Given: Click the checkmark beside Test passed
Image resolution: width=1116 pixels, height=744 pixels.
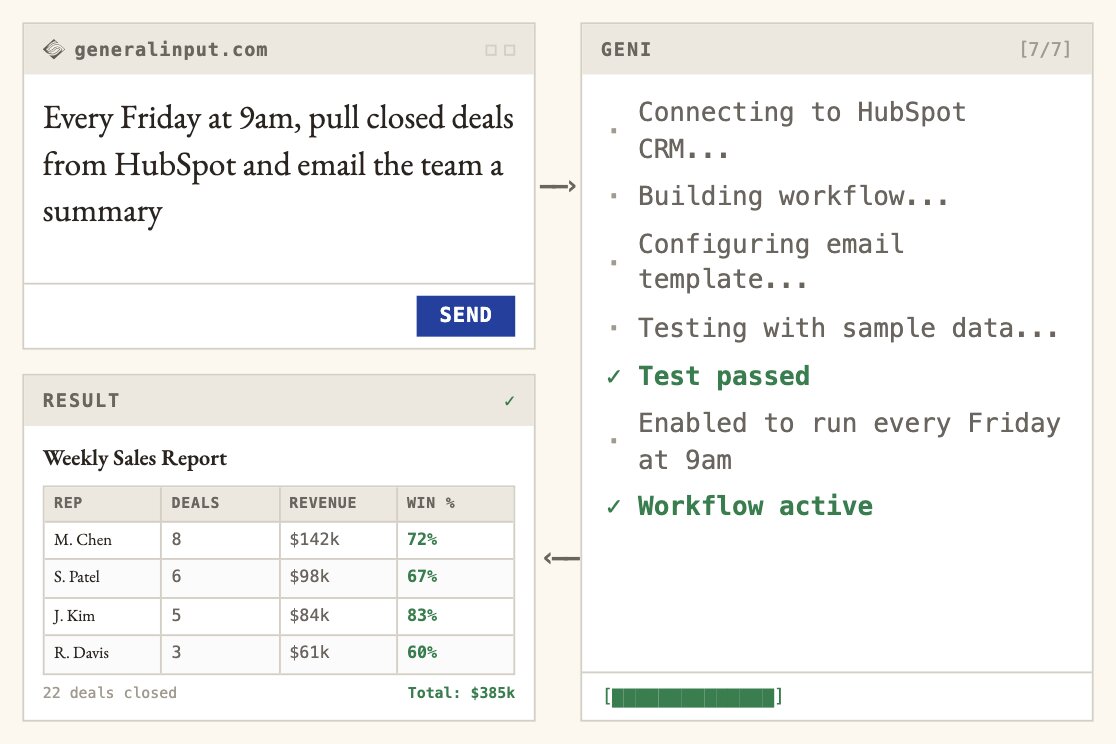Looking at the screenshot, I should tap(614, 376).
